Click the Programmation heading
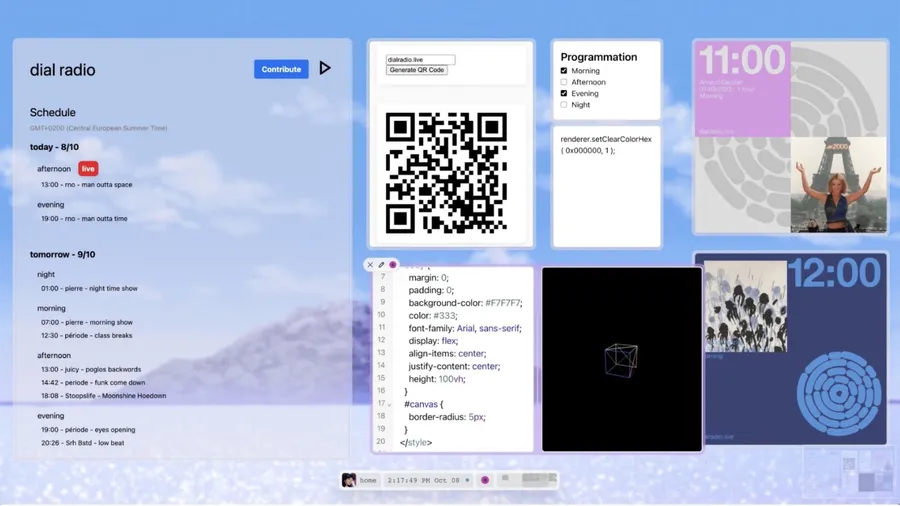The height and width of the screenshot is (506, 900). pyautogui.click(x=599, y=57)
